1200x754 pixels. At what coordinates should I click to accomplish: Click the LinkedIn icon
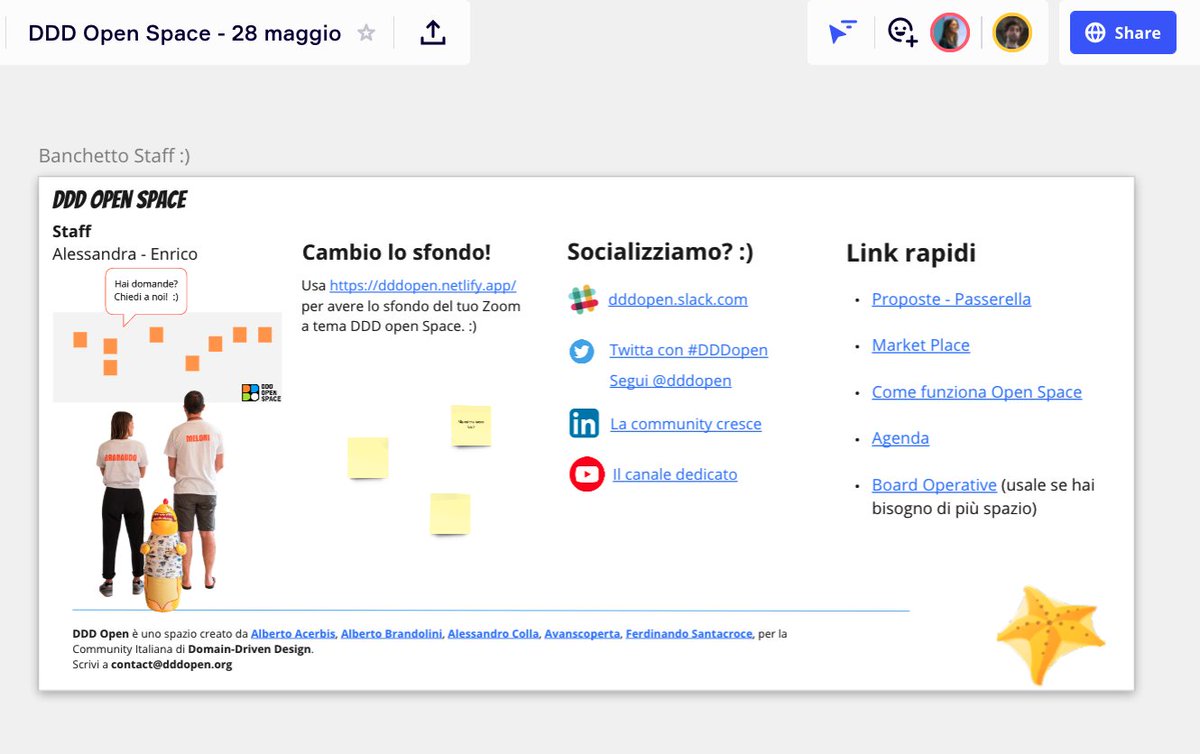click(584, 423)
